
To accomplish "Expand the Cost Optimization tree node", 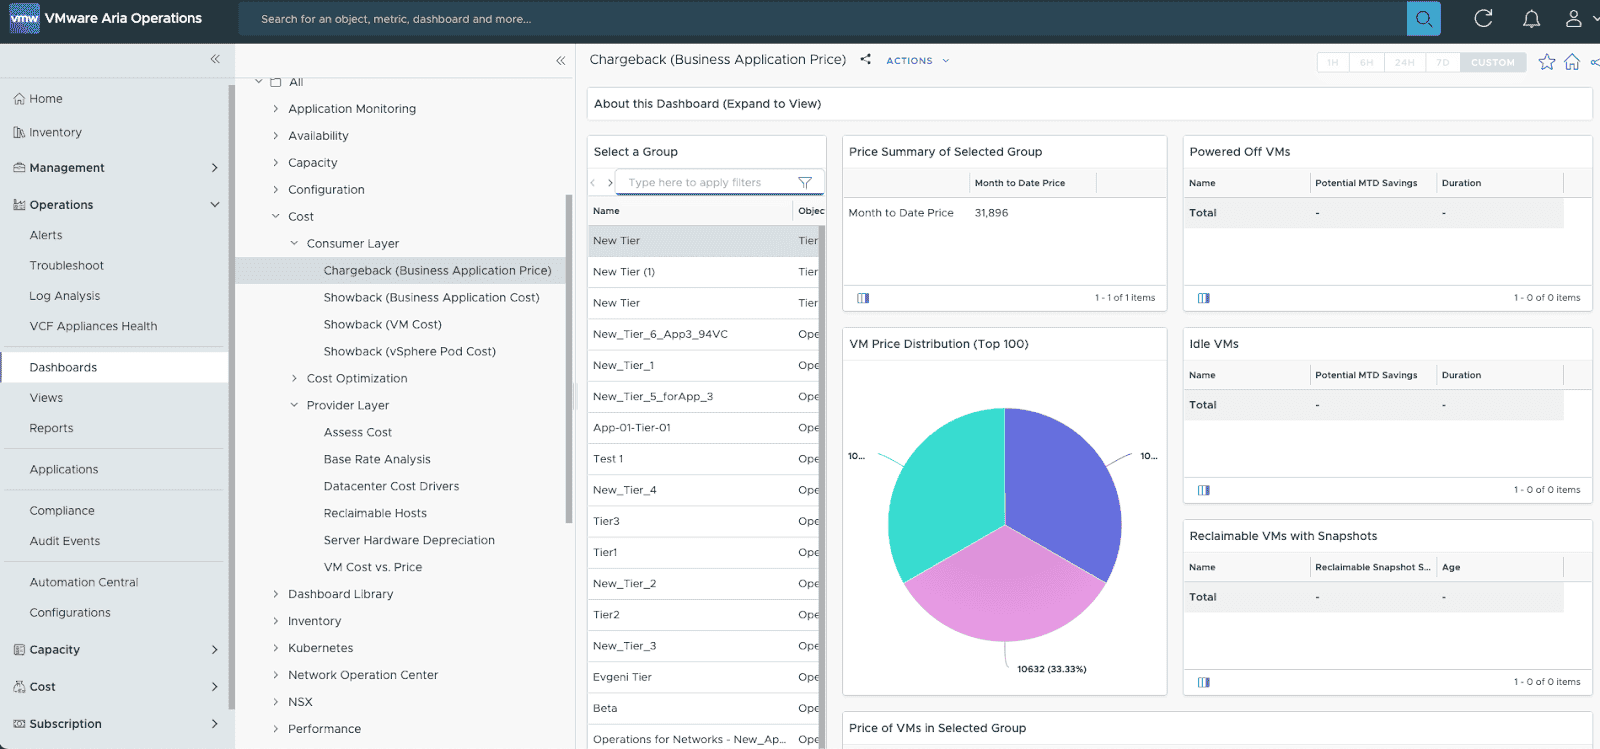I will click(294, 379).
